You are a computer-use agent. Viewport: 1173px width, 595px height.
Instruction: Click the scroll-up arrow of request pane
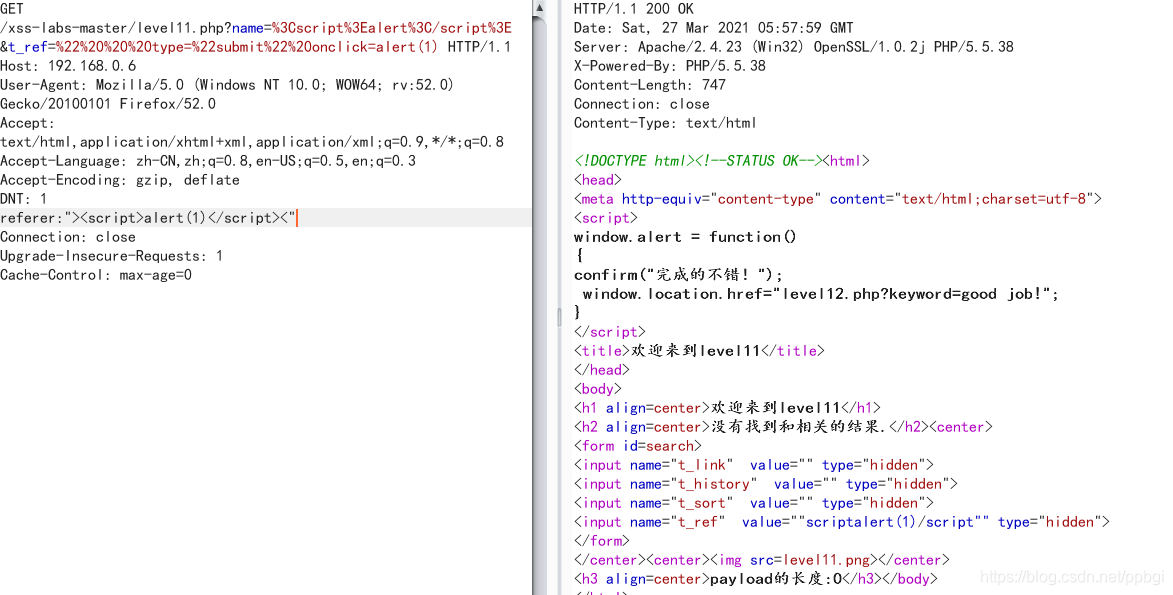click(539, 7)
